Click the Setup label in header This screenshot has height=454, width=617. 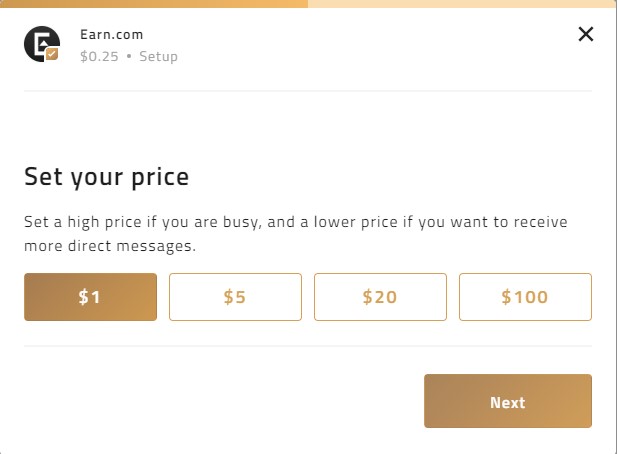(158, 56)
